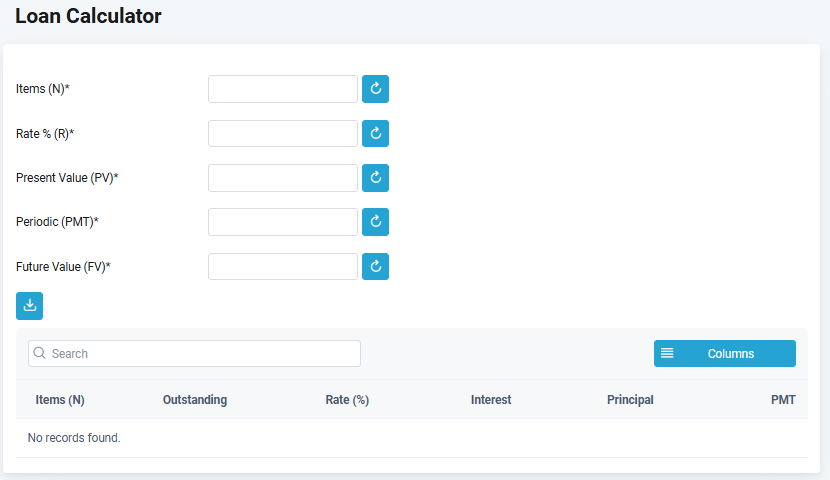The image size is (830, 480).
Task: Click the PMT column header
Action: [x=783, y=400]
